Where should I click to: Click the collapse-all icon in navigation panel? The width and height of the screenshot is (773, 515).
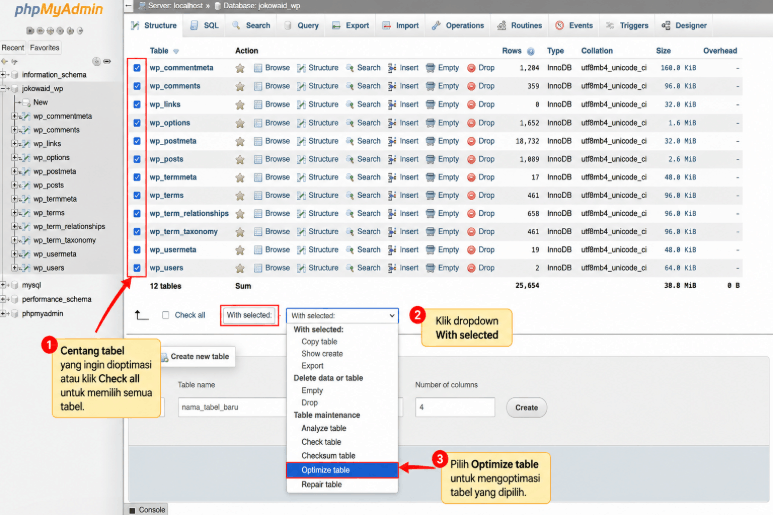tap(96, 62)
